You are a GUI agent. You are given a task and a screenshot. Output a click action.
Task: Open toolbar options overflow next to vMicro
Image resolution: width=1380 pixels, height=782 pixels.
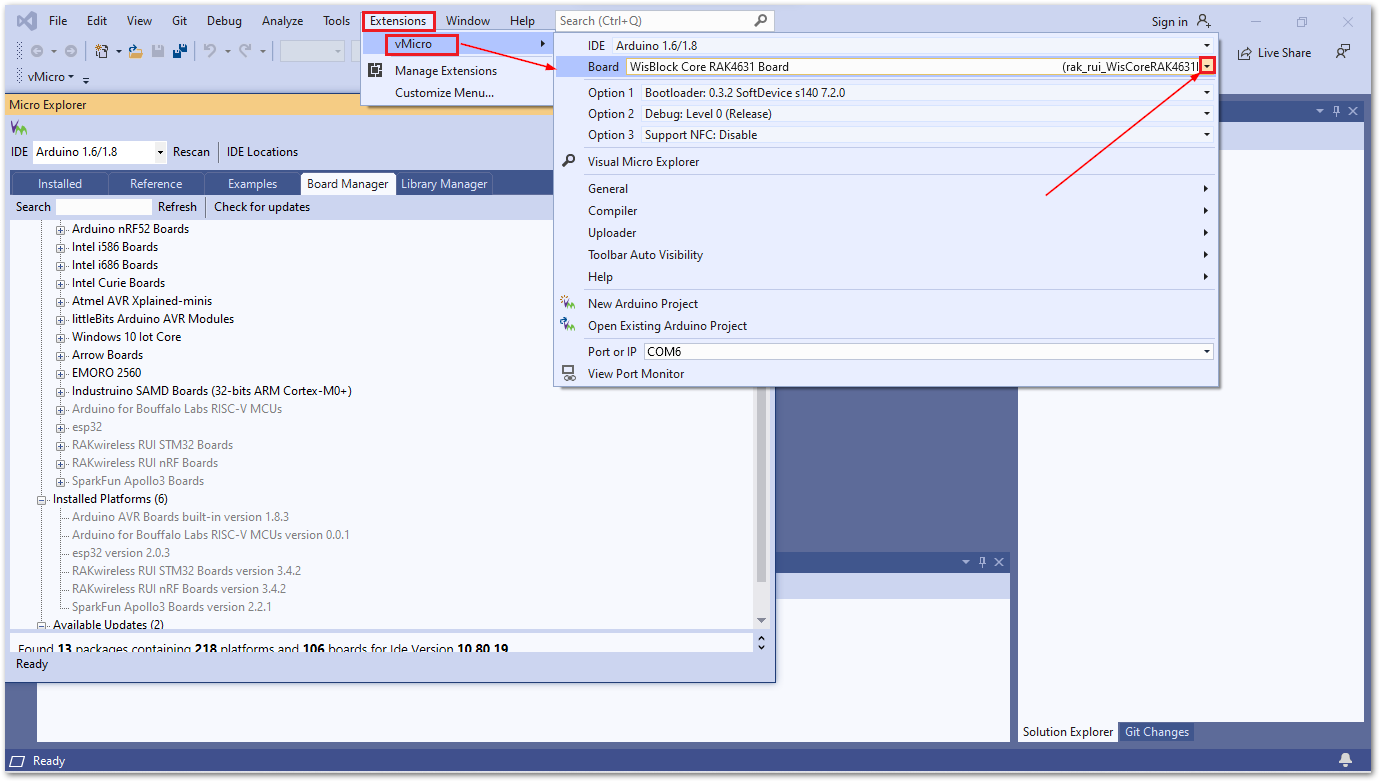(x=86, y=78)
